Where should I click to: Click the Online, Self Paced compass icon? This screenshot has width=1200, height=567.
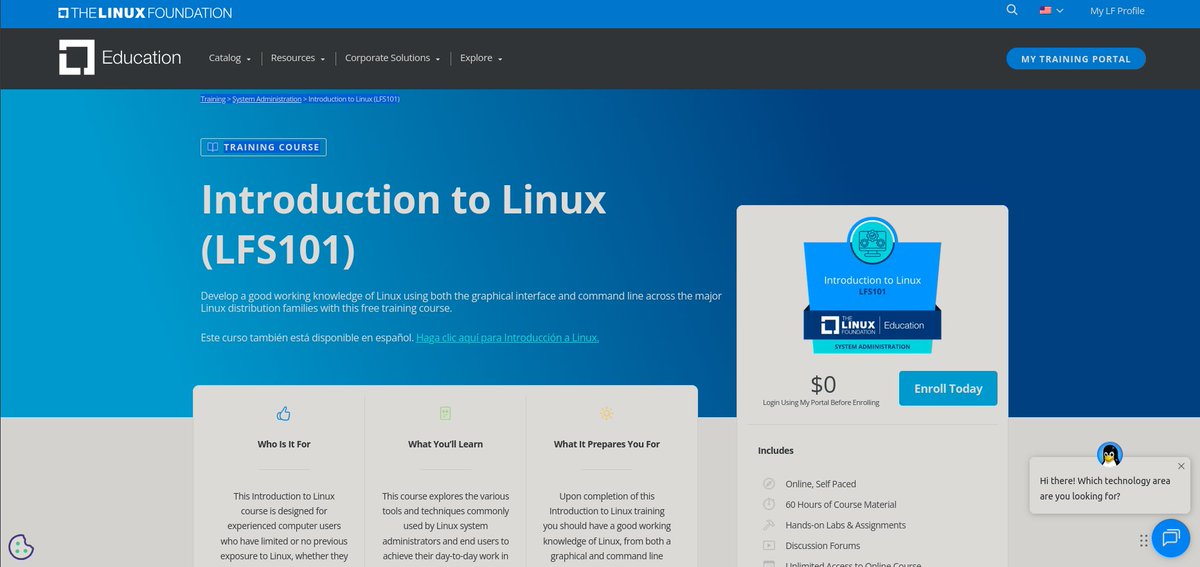768,483
